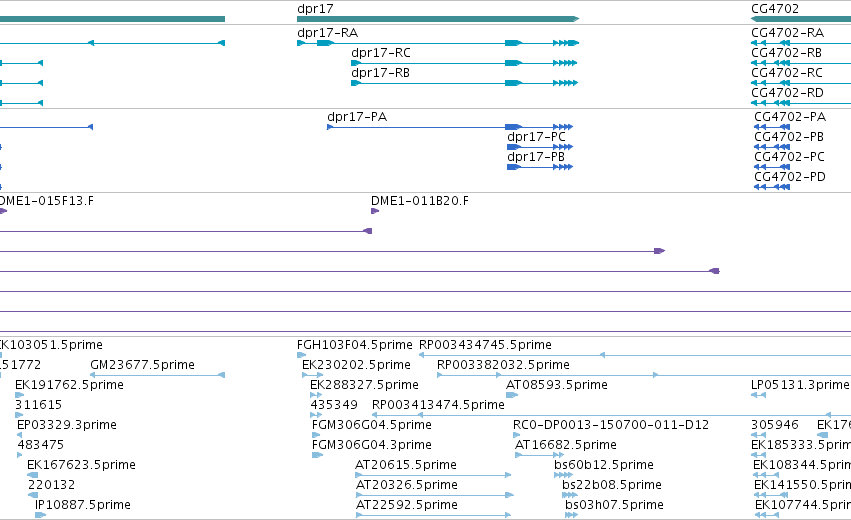Select the RP003434745.5prime EST label
851x520 pixels.
pos(485,345)
